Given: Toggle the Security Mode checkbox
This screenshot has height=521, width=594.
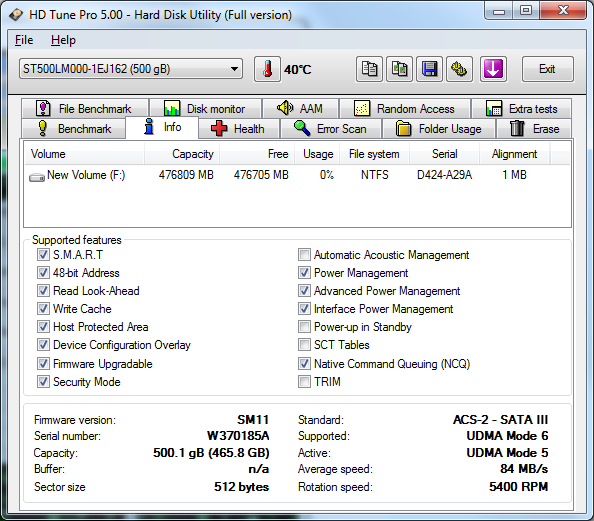Looking at the screenshot, I should 43,382.
